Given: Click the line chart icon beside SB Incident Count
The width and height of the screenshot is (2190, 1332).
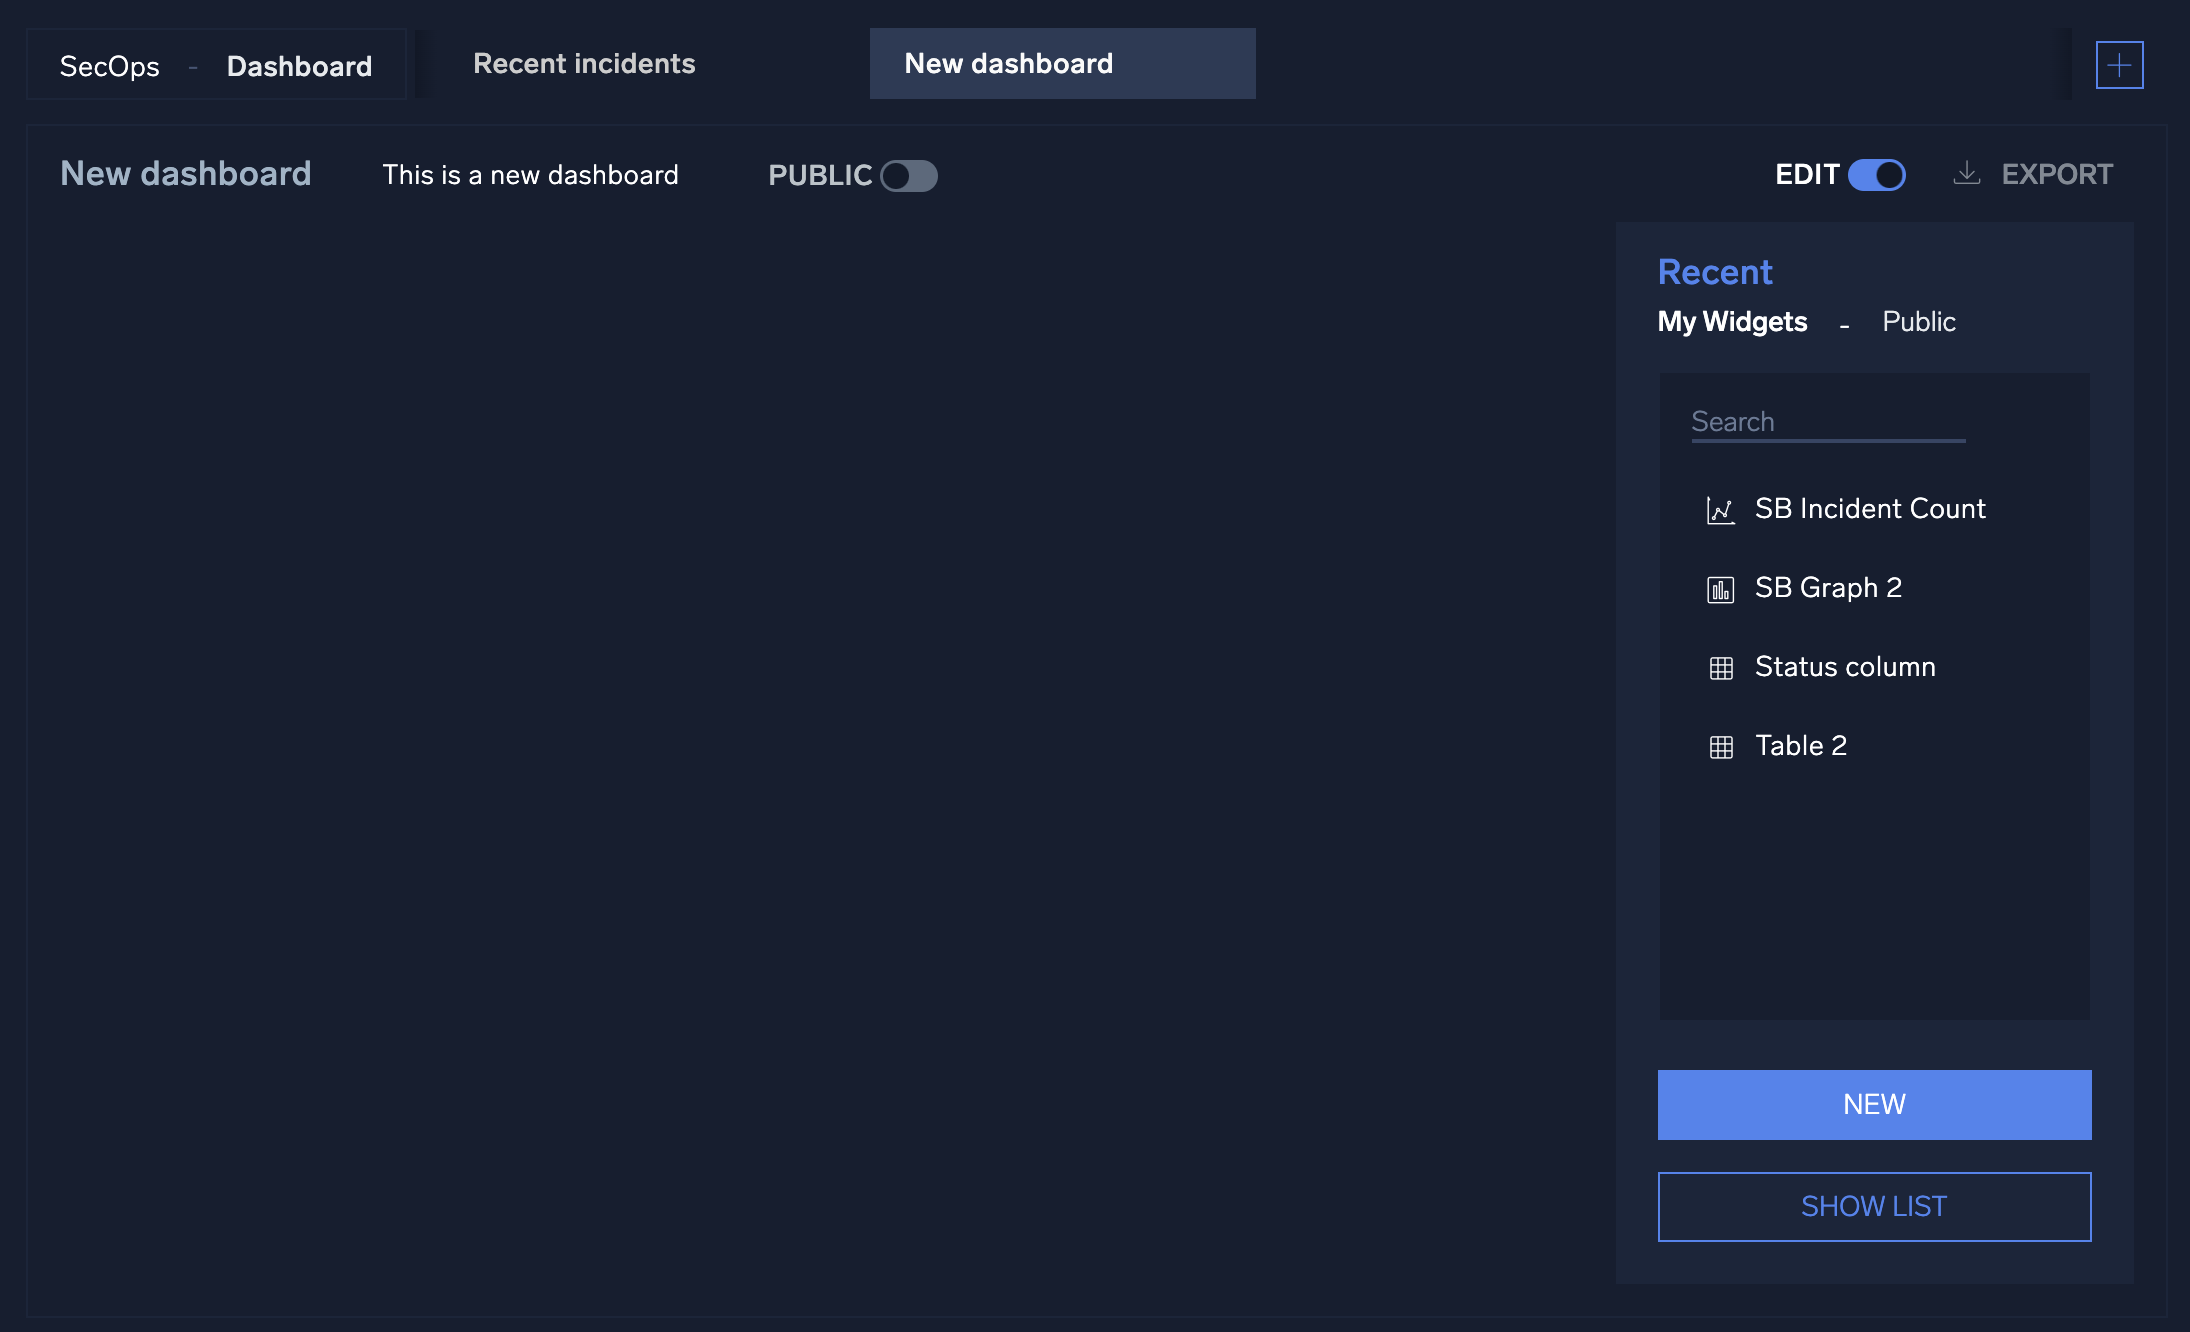Looking at the screenshot, I should click(x=1721, y=509).
